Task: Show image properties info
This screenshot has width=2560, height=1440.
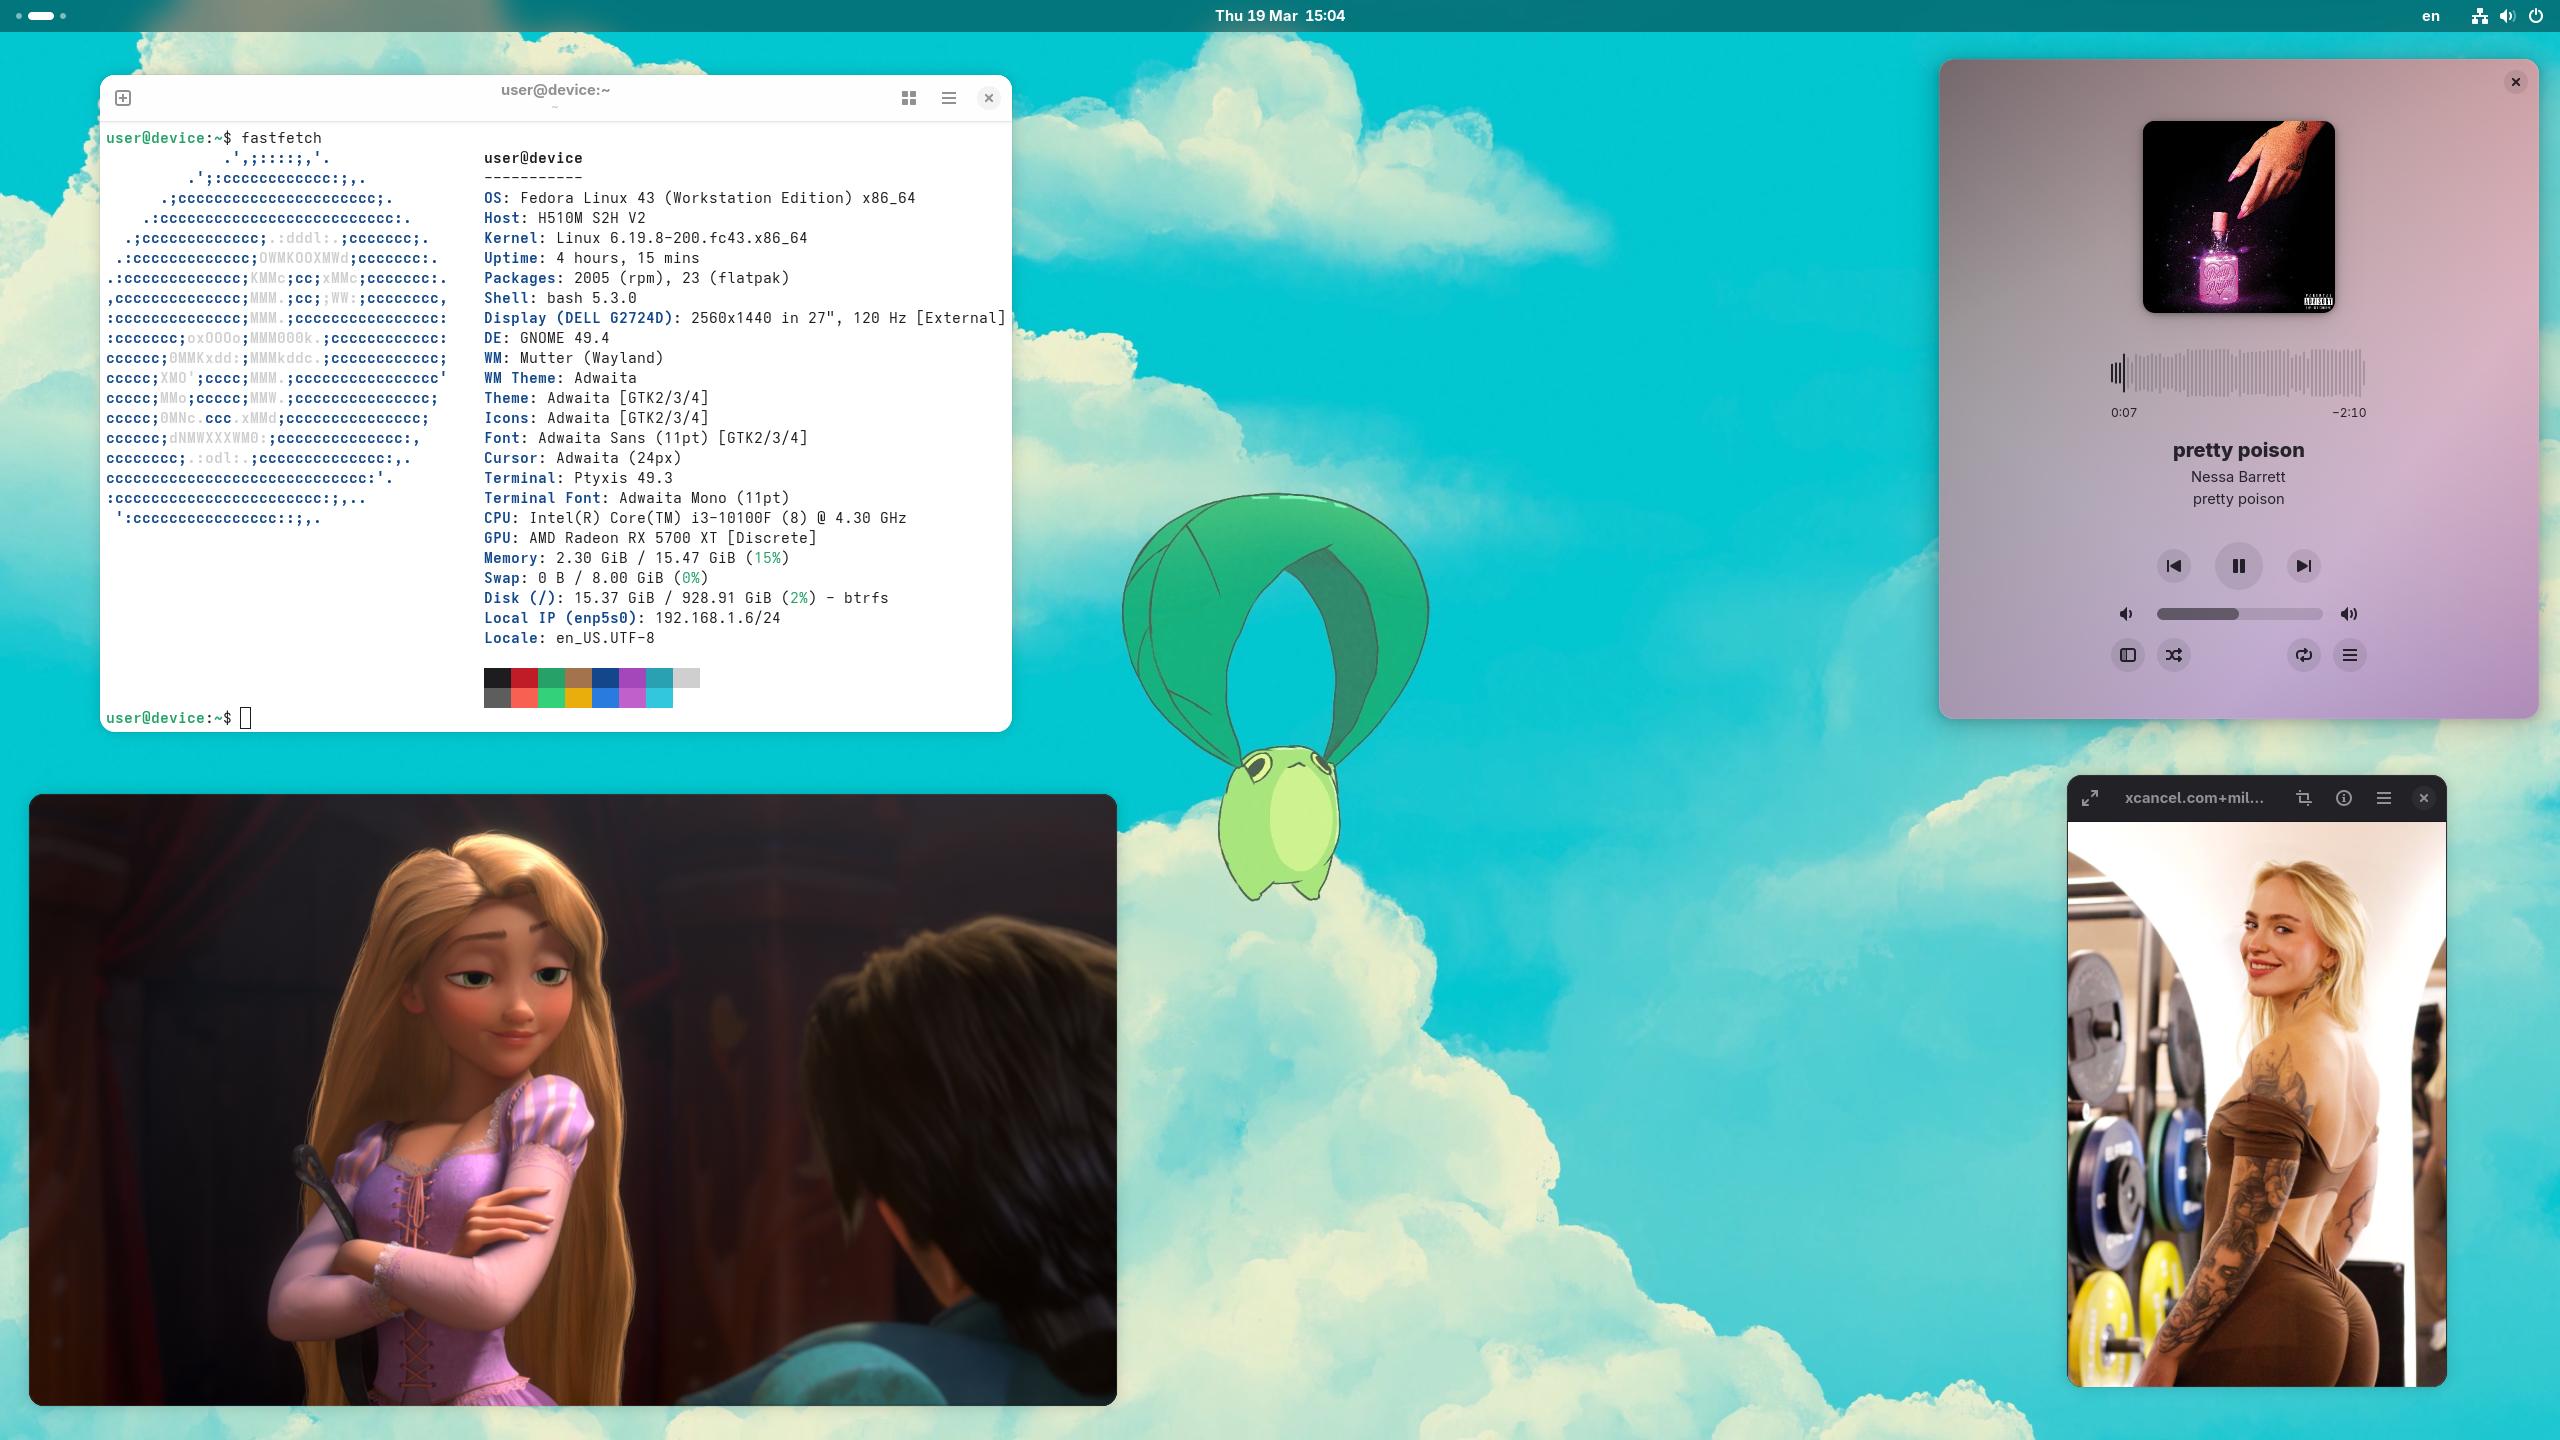Action: point(2343,798)
